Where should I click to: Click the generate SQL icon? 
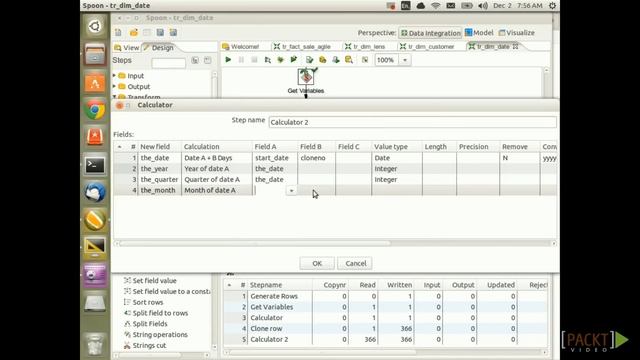point(336,60)
